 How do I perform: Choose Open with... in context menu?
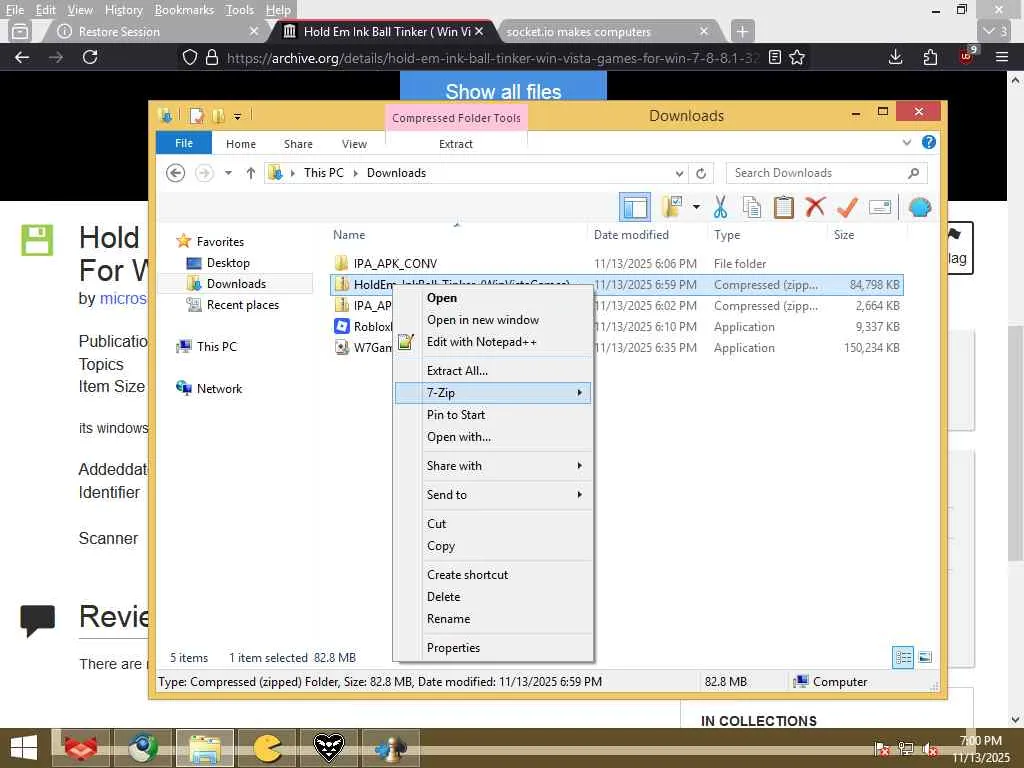click(x=493, y=437)
